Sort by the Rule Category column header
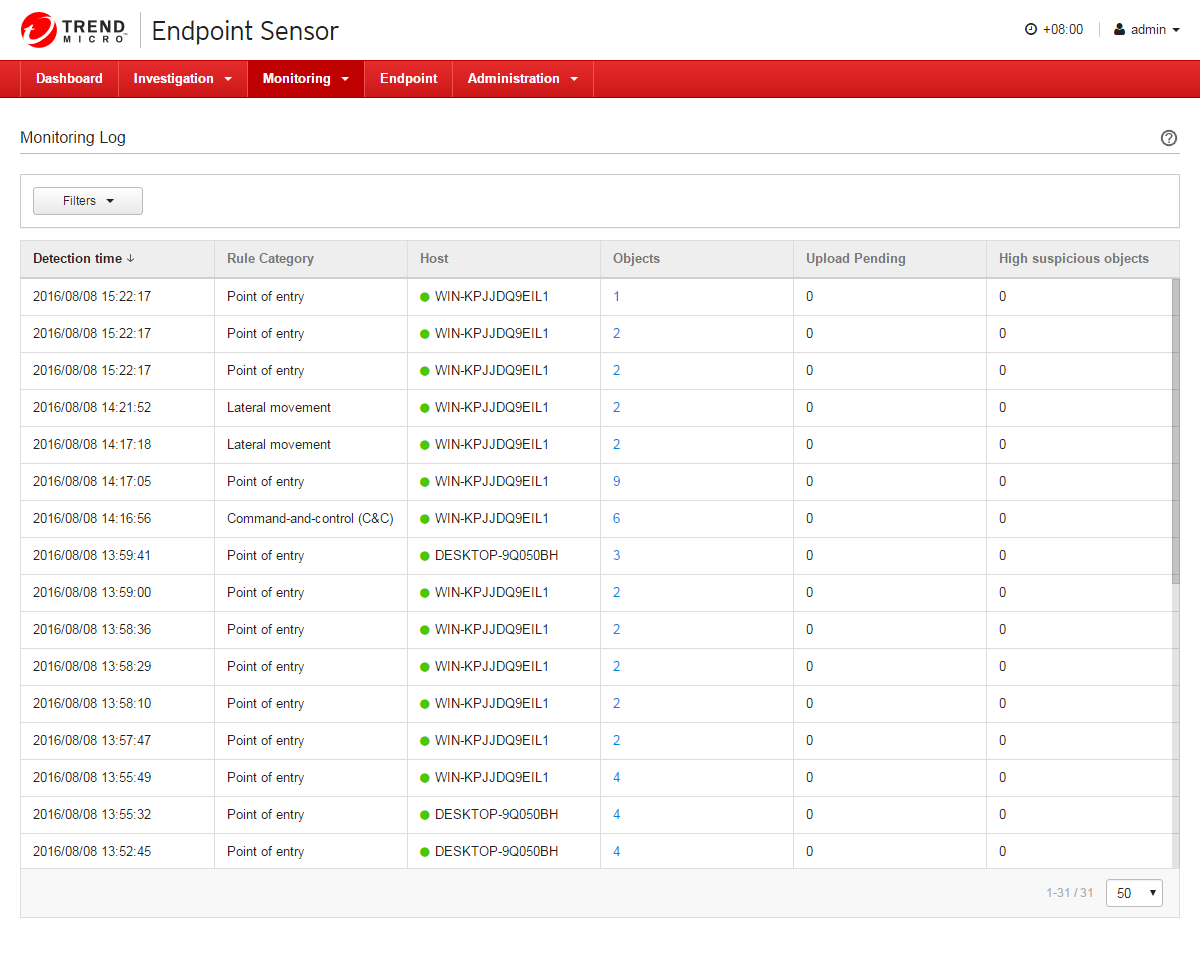The width and height of the screenshot is (1200, 961). pos(270,259)
